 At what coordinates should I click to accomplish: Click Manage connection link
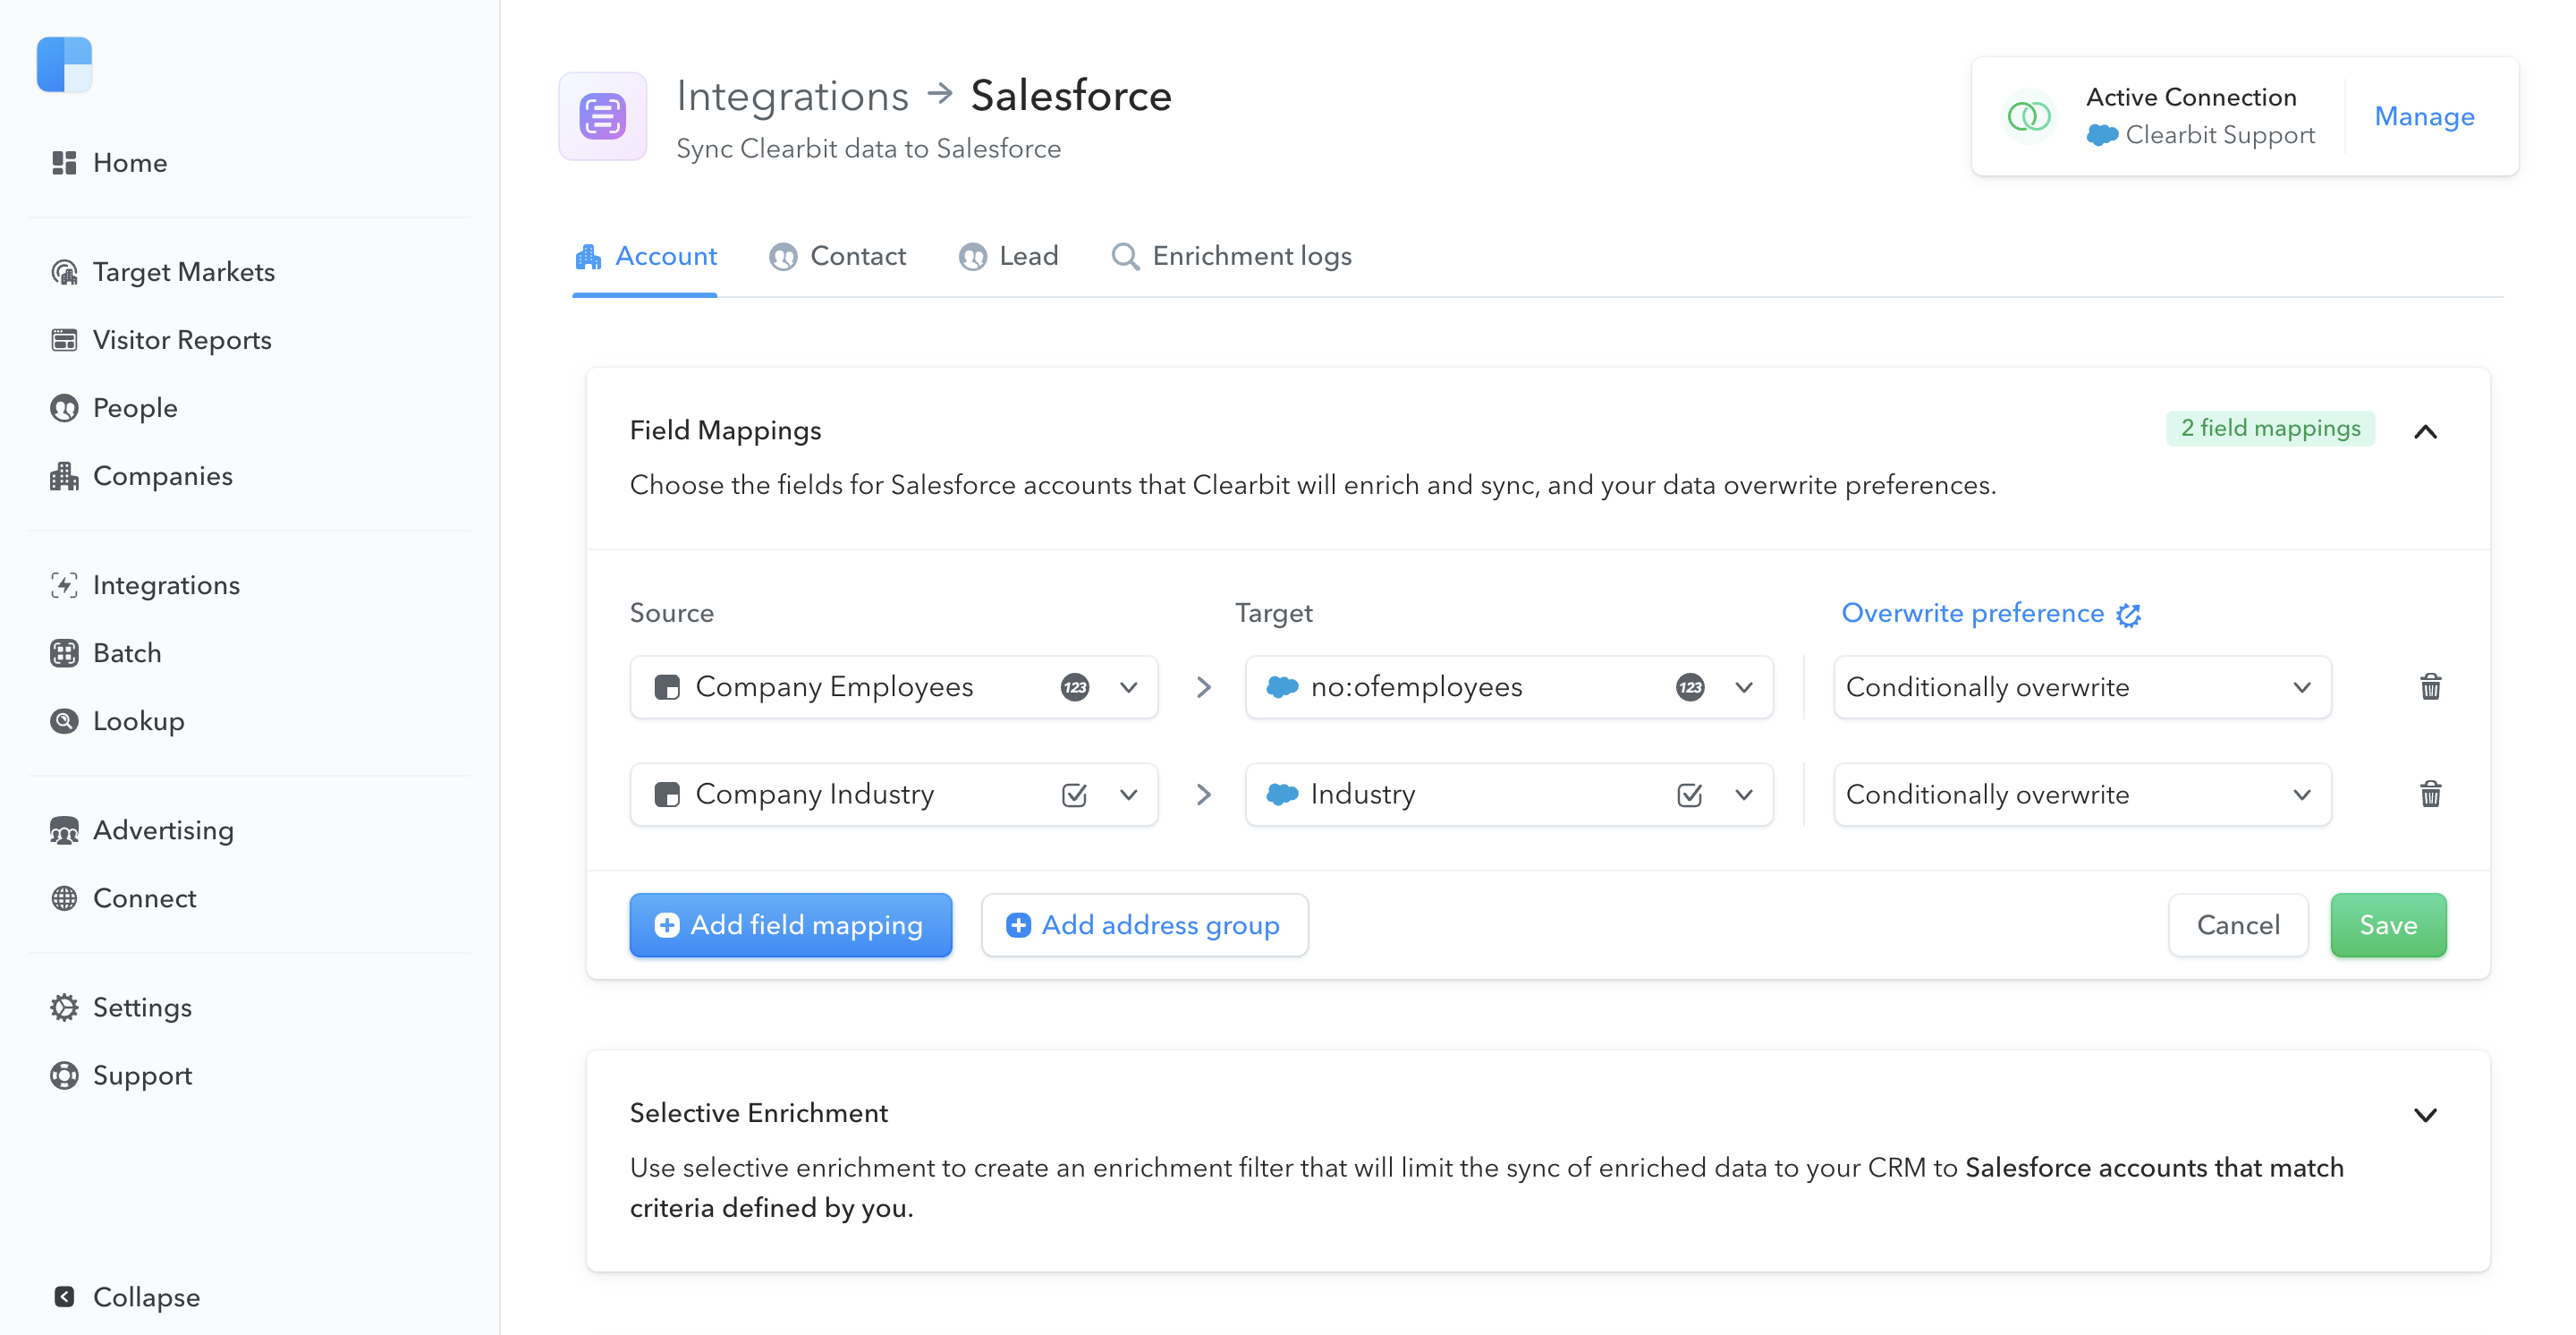coord(2424,116)
